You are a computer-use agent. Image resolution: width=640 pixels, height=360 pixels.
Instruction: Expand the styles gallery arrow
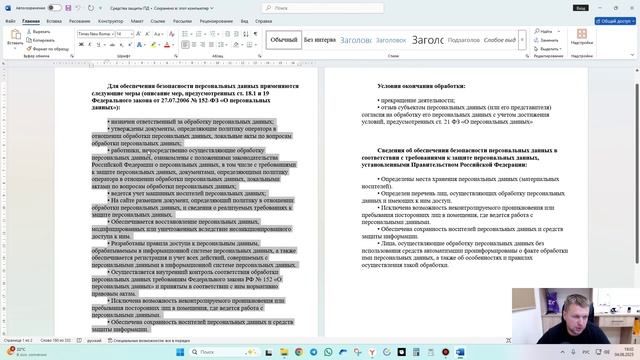[x=522, y=40]
